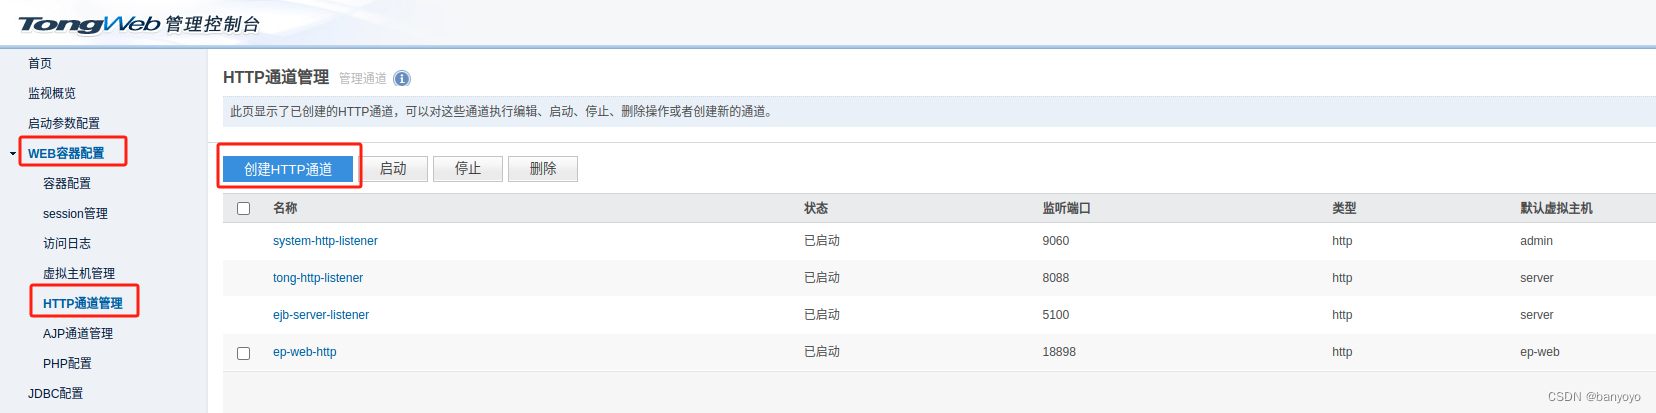Open AJP通道管理 submenu item

78,333
